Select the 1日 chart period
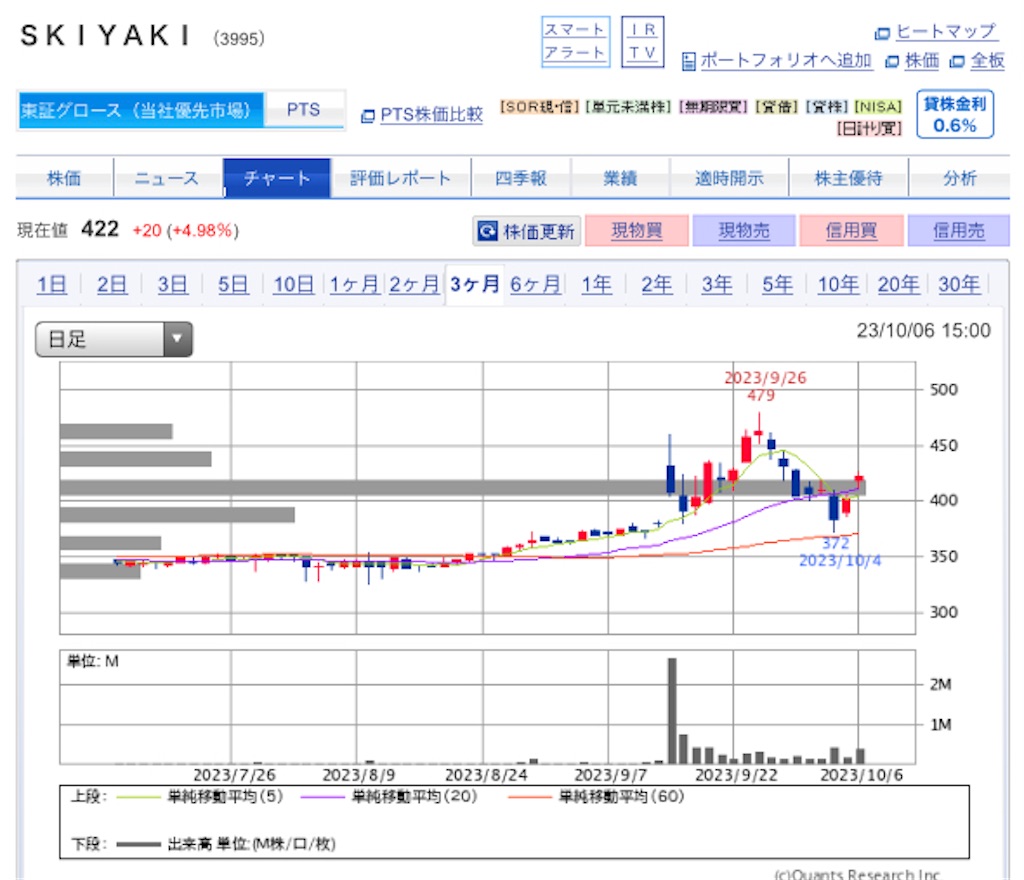 52,285
